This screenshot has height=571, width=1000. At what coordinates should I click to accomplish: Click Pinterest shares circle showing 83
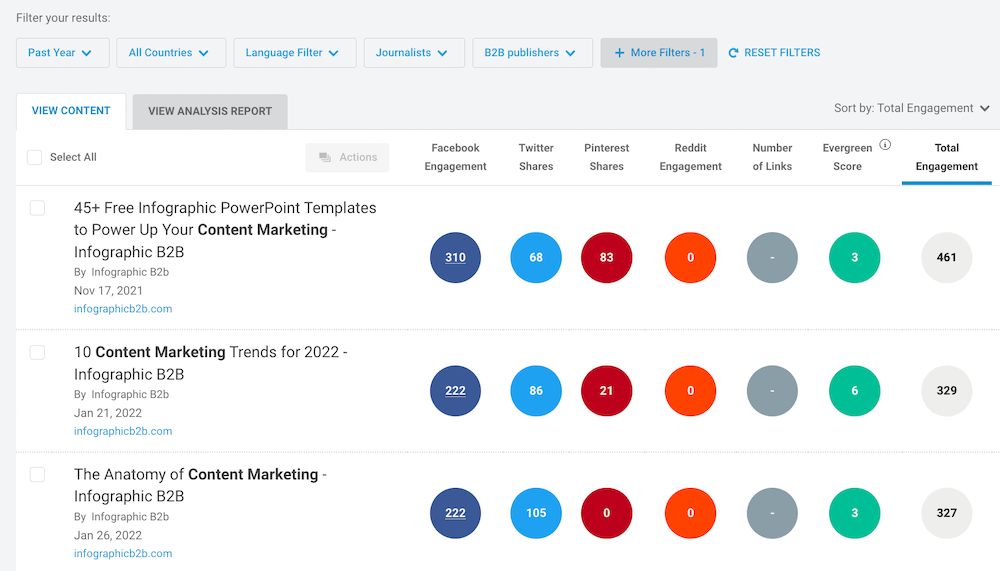tap(606, 257)
